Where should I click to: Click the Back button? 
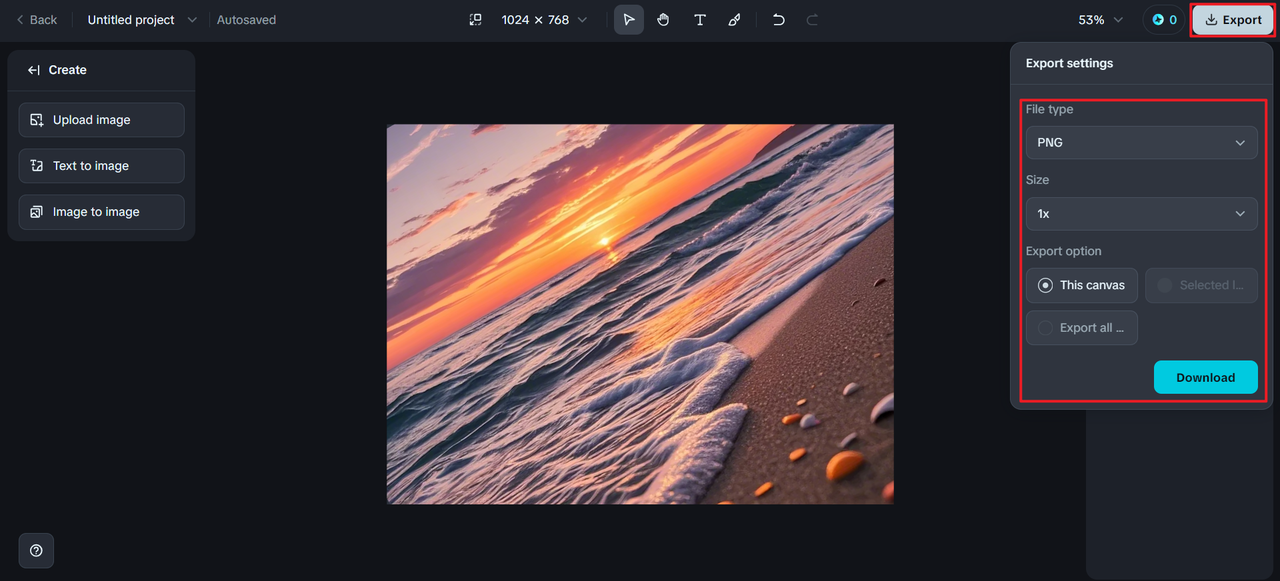(x=36, y=20)
